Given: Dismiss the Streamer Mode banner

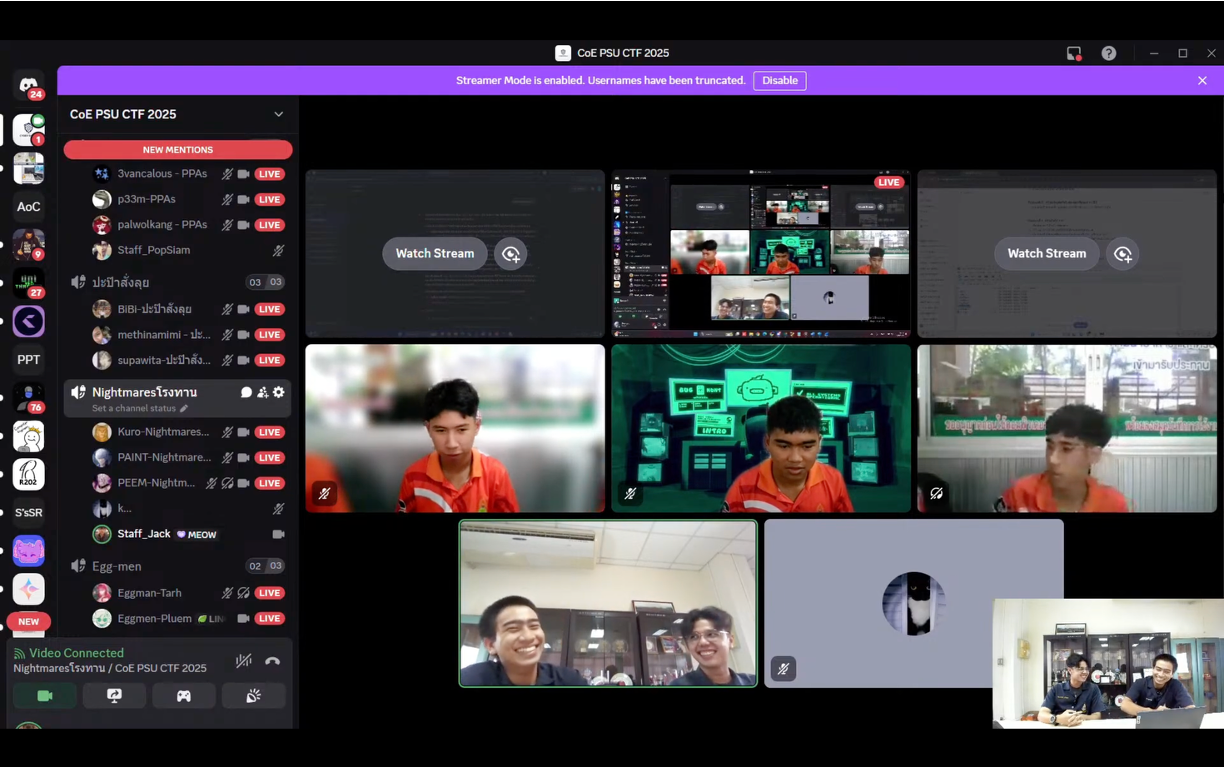Looking at the screenshot, I should 1202,80.
